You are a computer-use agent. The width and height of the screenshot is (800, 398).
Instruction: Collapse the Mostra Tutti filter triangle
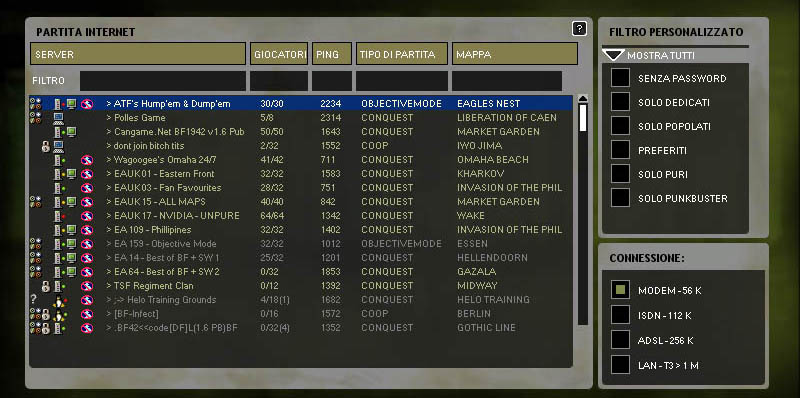(x=612, y=55)
